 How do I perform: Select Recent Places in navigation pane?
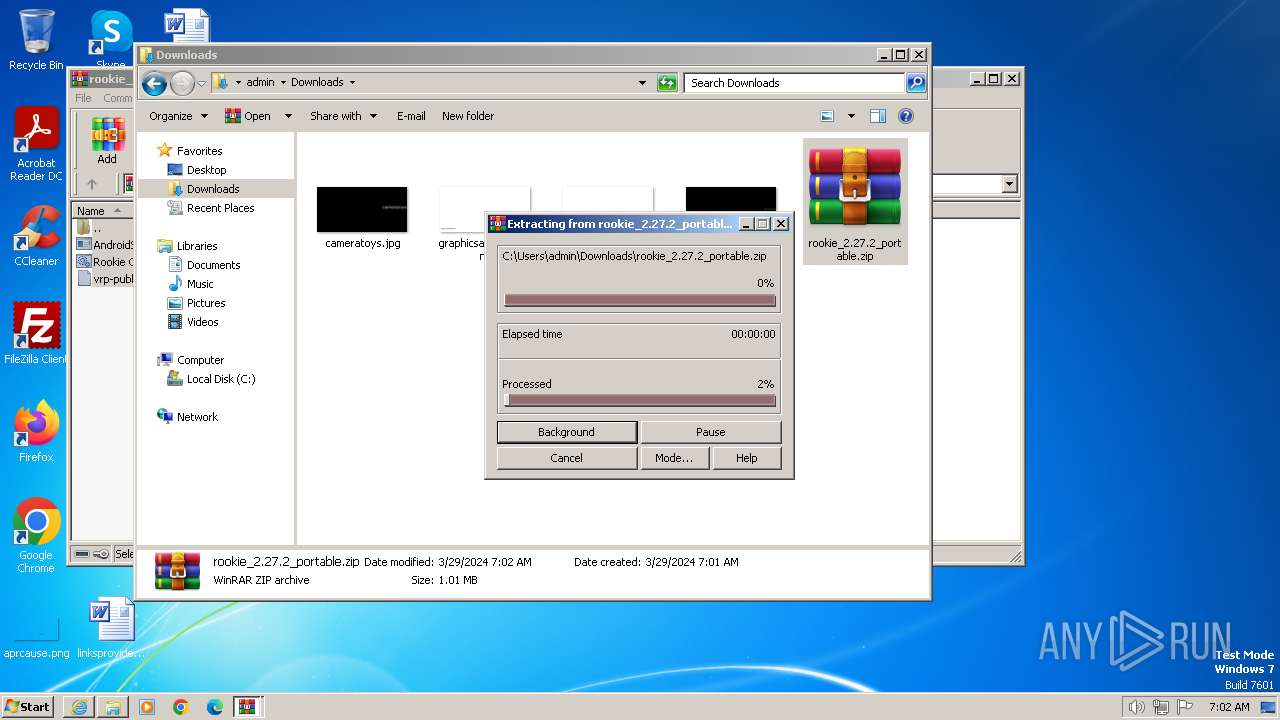220,208
